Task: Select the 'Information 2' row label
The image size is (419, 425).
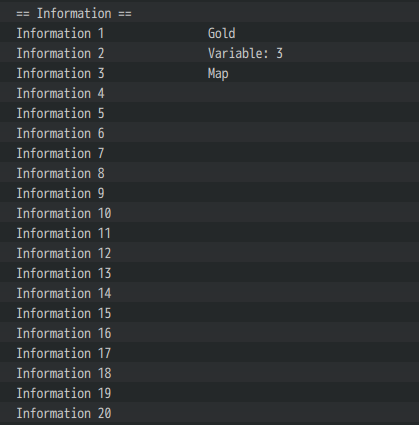Action: pyautogui.click(x=60, y=53)
